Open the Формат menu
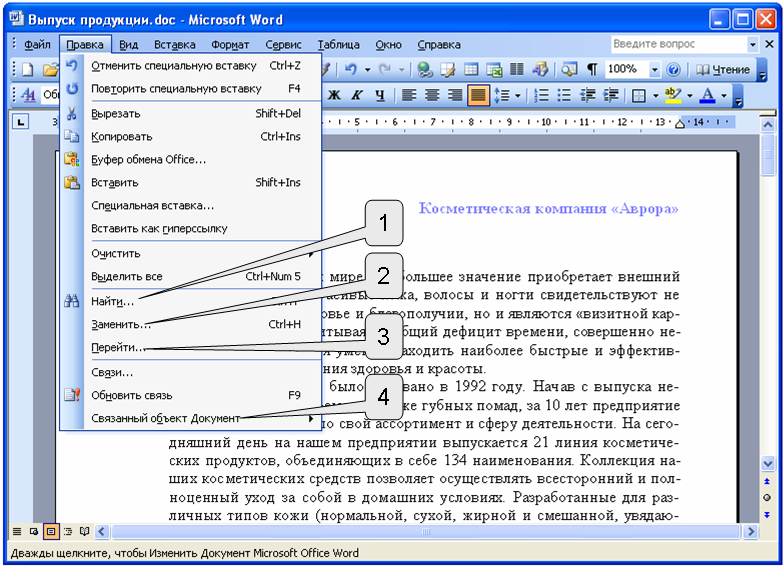Screen dimensions: 784x566 [230, 44]
